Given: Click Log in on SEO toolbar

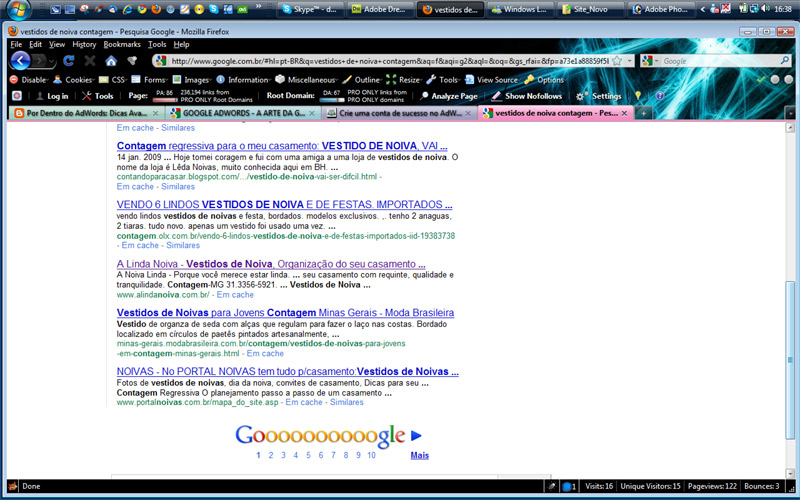Looking at the screenshot, I should [52, 95].
